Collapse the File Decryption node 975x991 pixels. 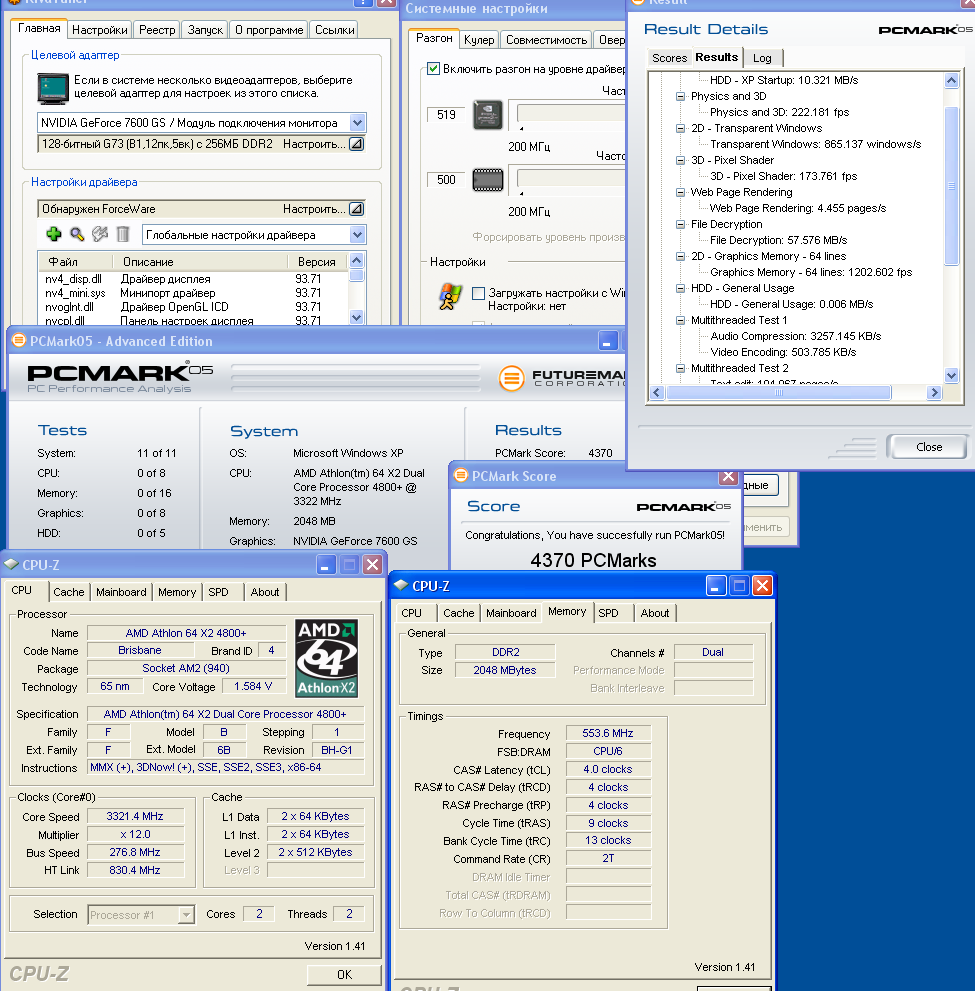tap(681, 224)
